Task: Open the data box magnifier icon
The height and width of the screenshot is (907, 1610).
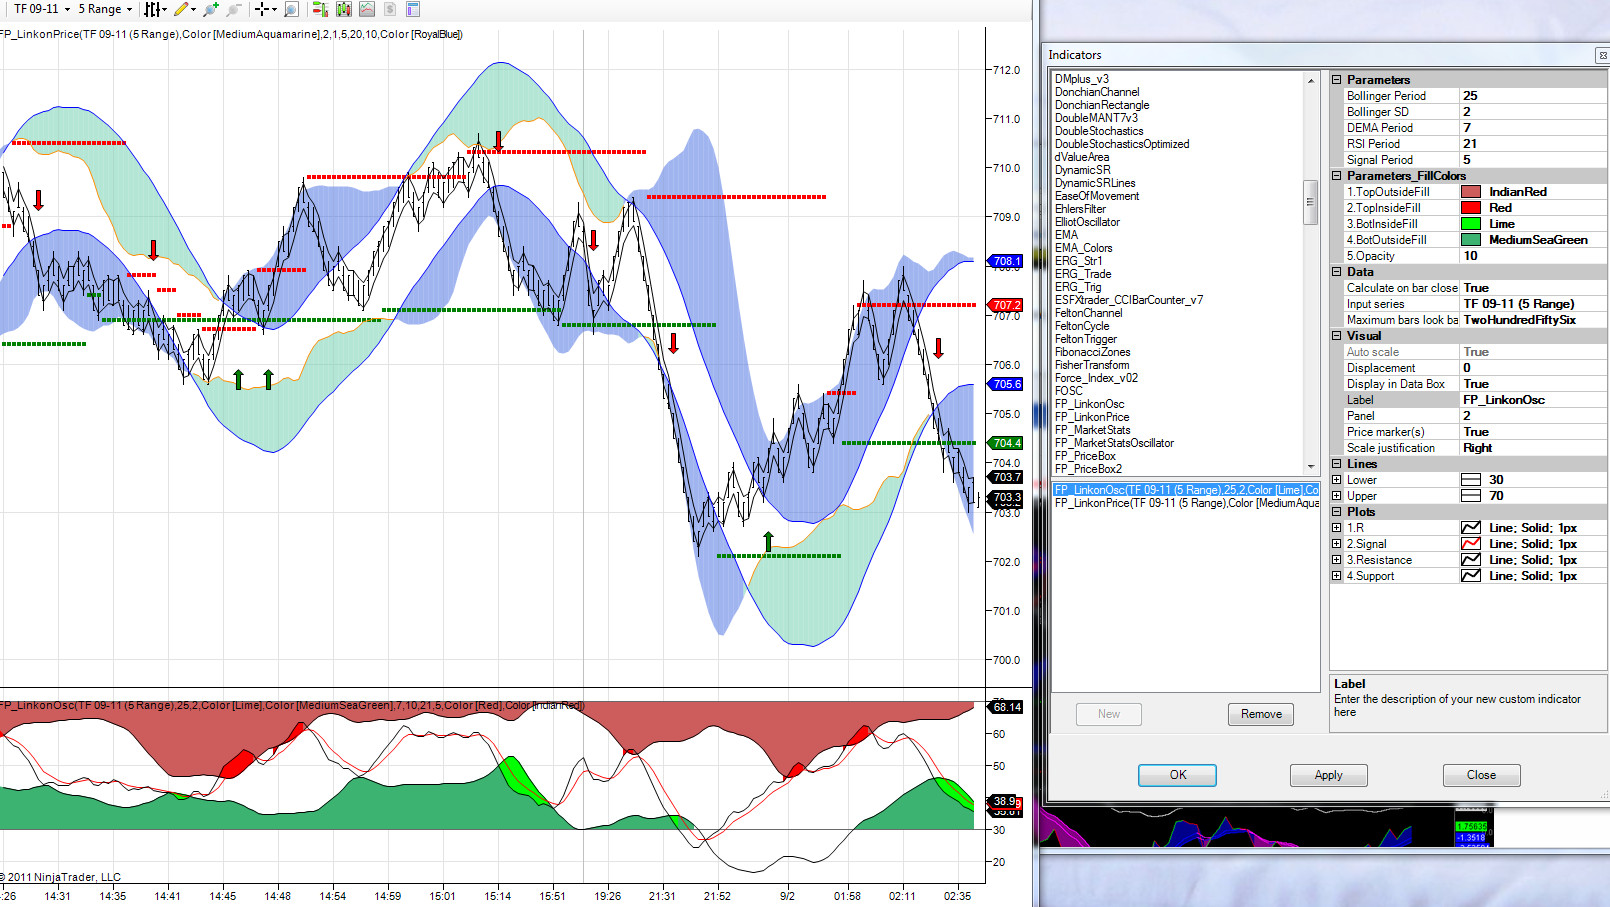Action: [291, 9]
